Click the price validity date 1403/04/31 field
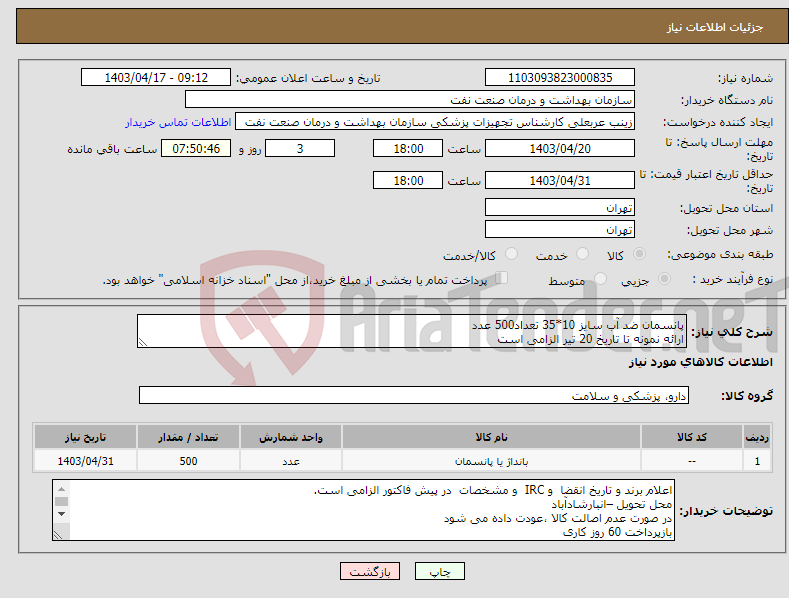This screenshot has width=789, height=598. 560,180
